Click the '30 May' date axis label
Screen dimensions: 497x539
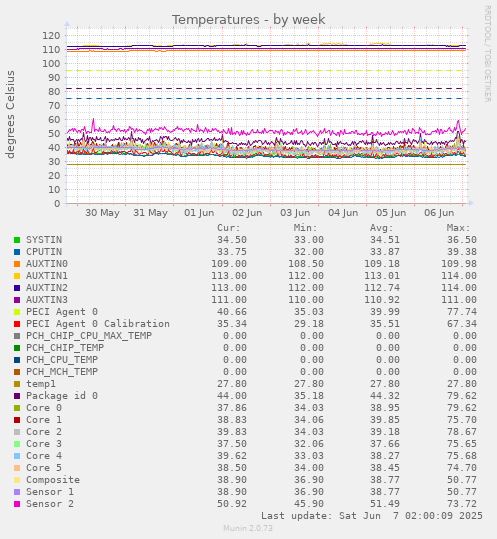102,213
